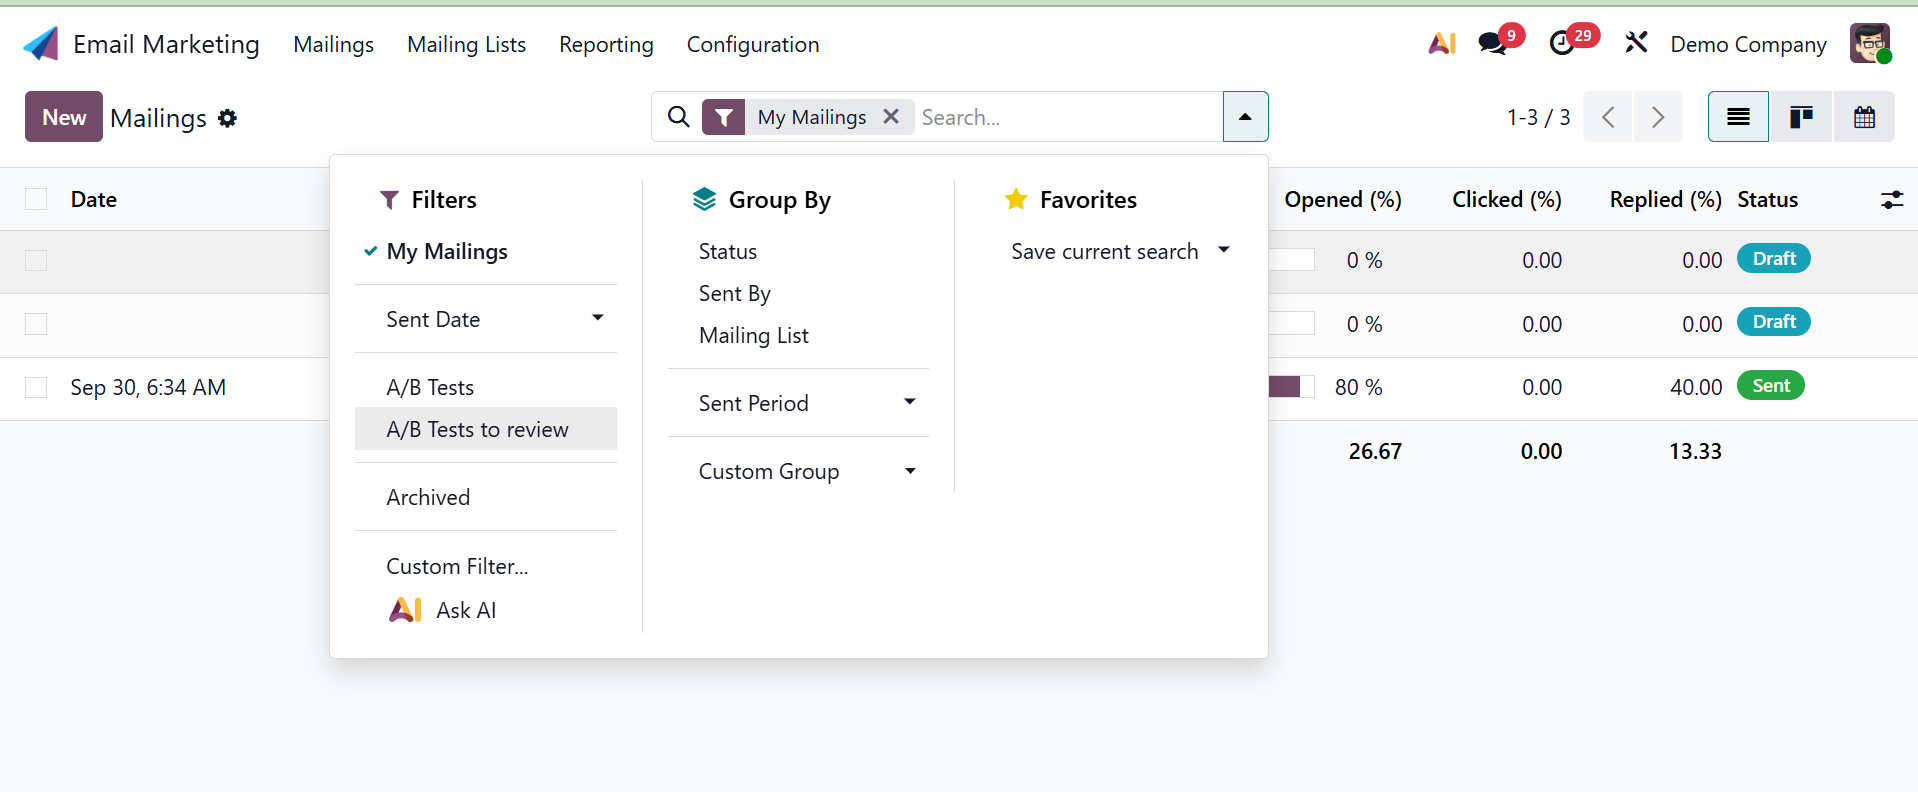
Task: Open the Mailing Lists menu
Action: pos(466,45)
